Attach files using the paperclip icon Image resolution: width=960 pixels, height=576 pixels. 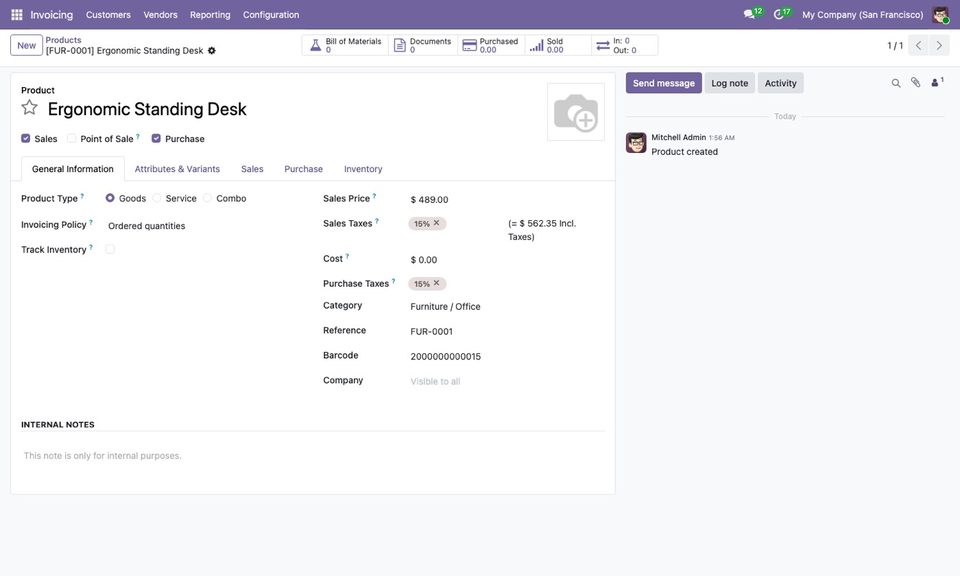915,83
